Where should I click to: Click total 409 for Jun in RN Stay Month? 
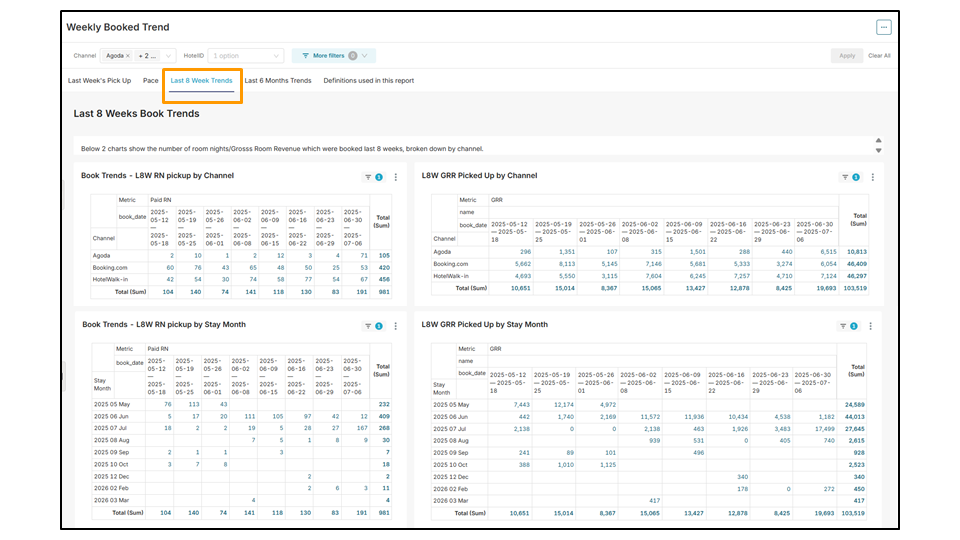[x=384, y=416]
